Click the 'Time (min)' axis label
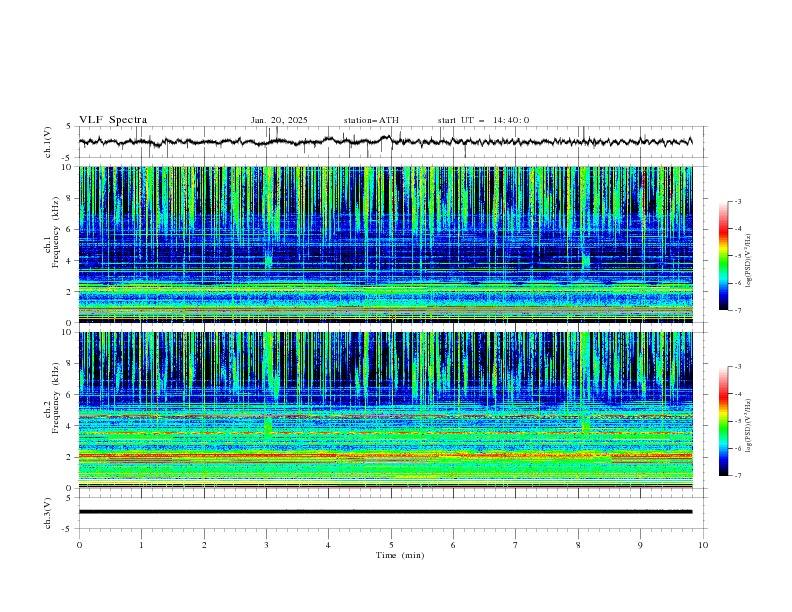The width and height of the screenshot is (792, 612). click(400, 555)
